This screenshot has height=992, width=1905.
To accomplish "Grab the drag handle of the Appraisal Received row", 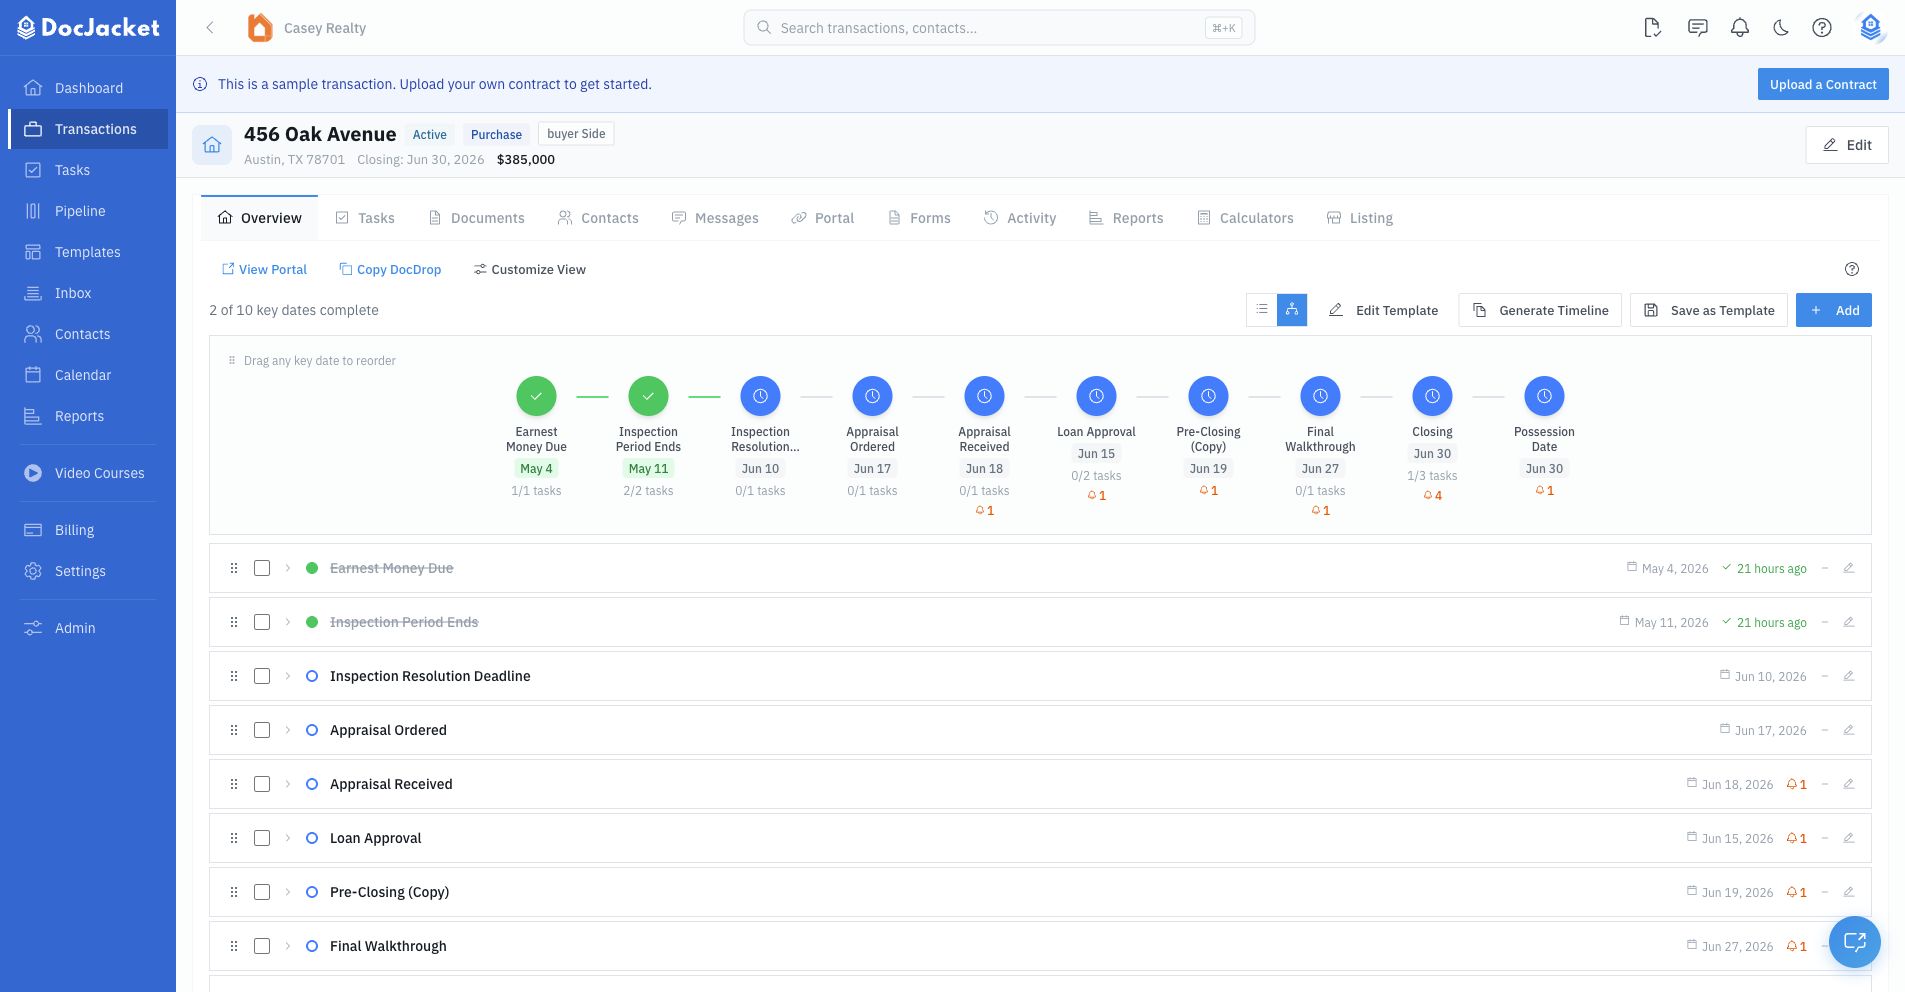I will pyautogui.click(x=234, y=784).
